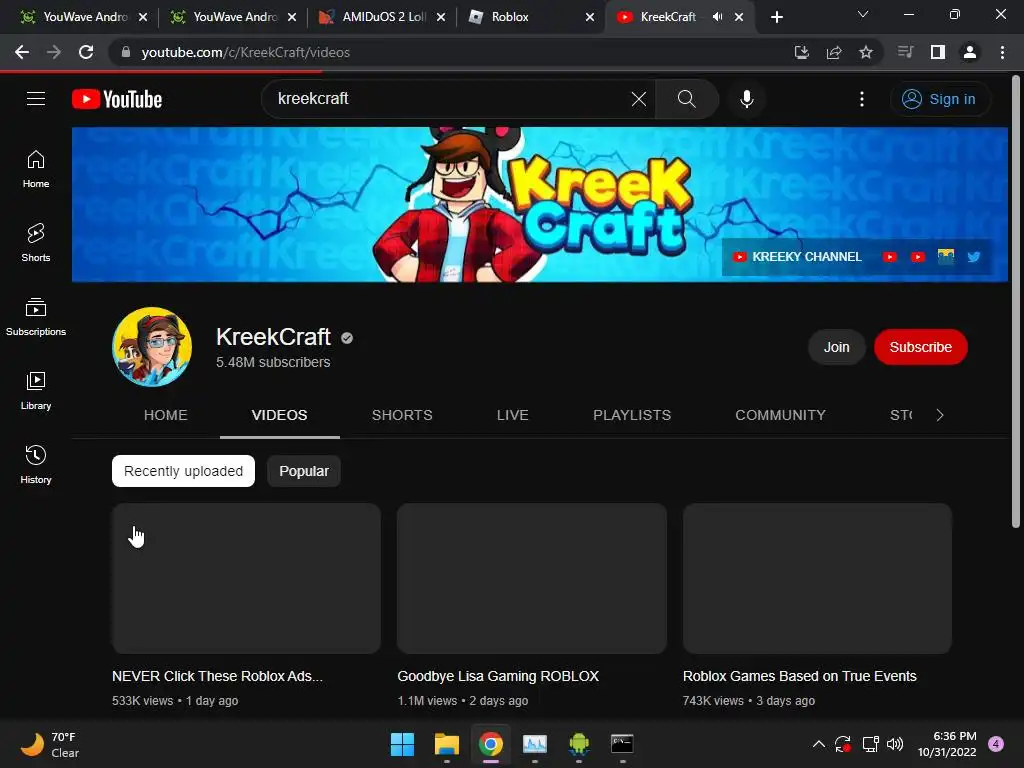Close the Roblox browser tab
1024x768 pixels.
tap(590, 17)
